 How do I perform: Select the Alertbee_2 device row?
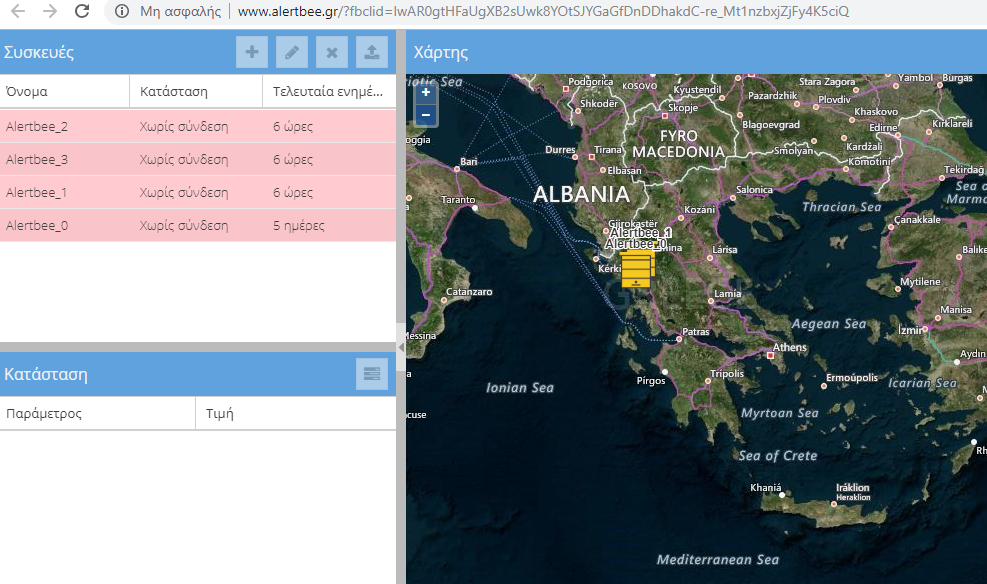[198, 126]
